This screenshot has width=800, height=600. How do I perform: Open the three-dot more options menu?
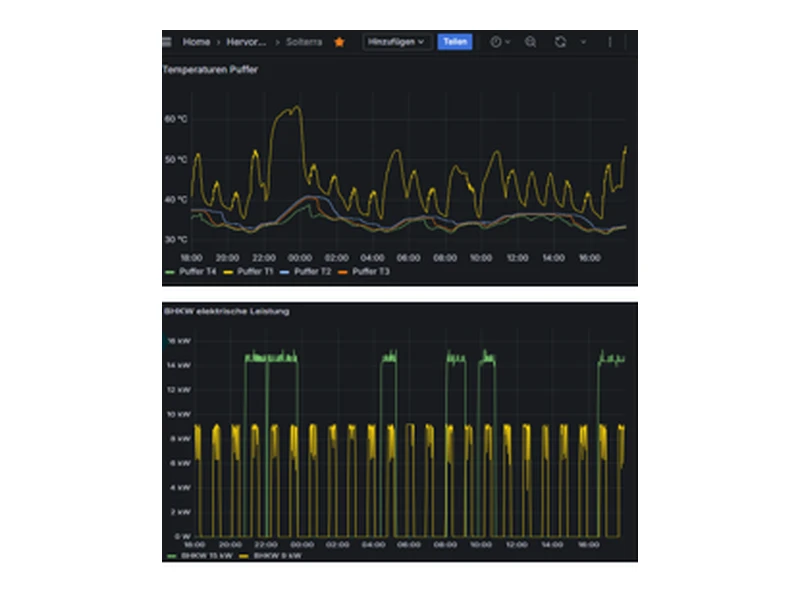[x=610, y=42]
